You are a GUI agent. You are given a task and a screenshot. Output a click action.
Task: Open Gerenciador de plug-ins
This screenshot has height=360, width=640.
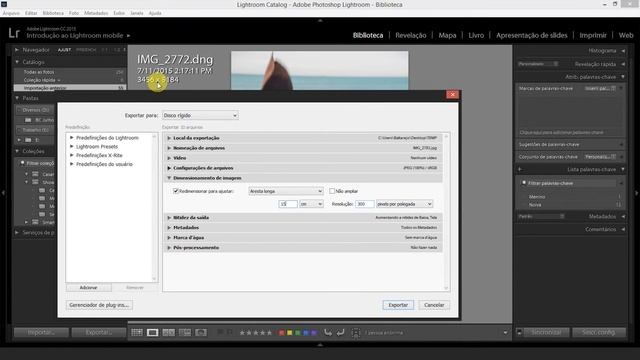point(99,305)
